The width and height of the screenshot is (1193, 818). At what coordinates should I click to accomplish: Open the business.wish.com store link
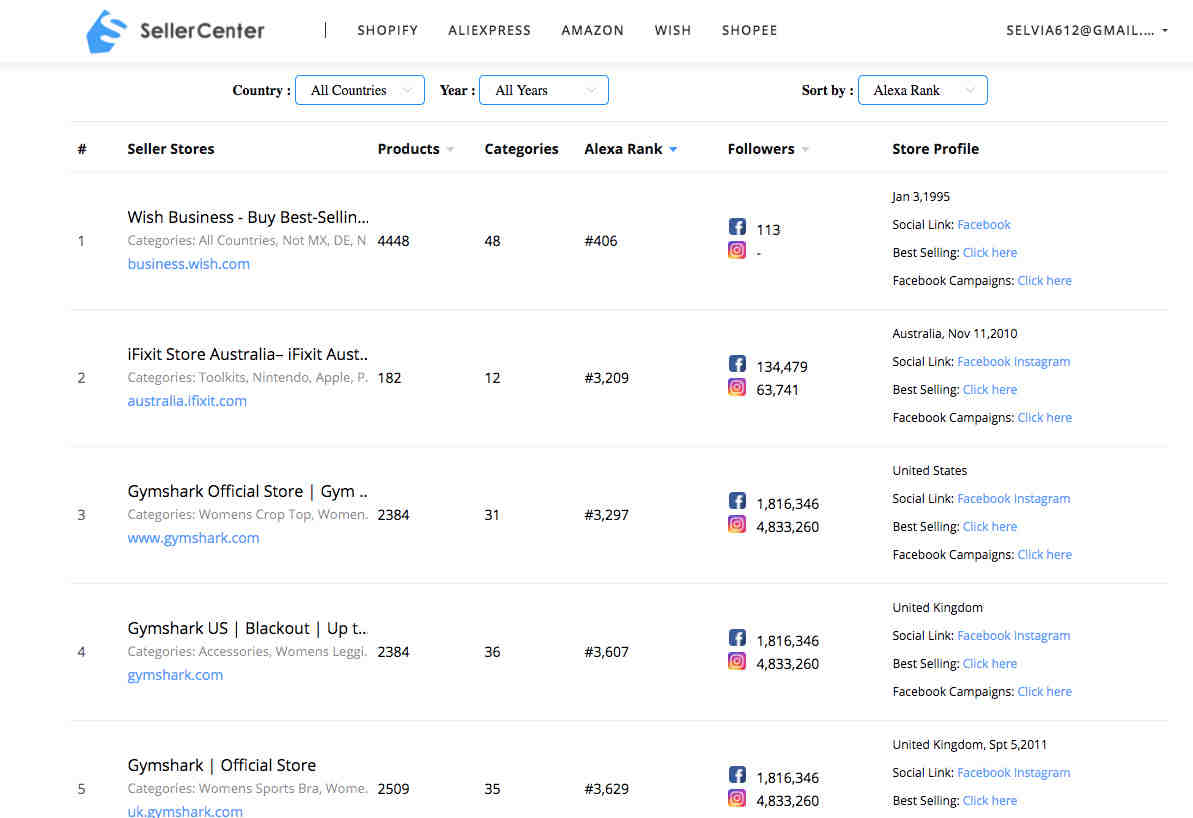tap(189, 264)
